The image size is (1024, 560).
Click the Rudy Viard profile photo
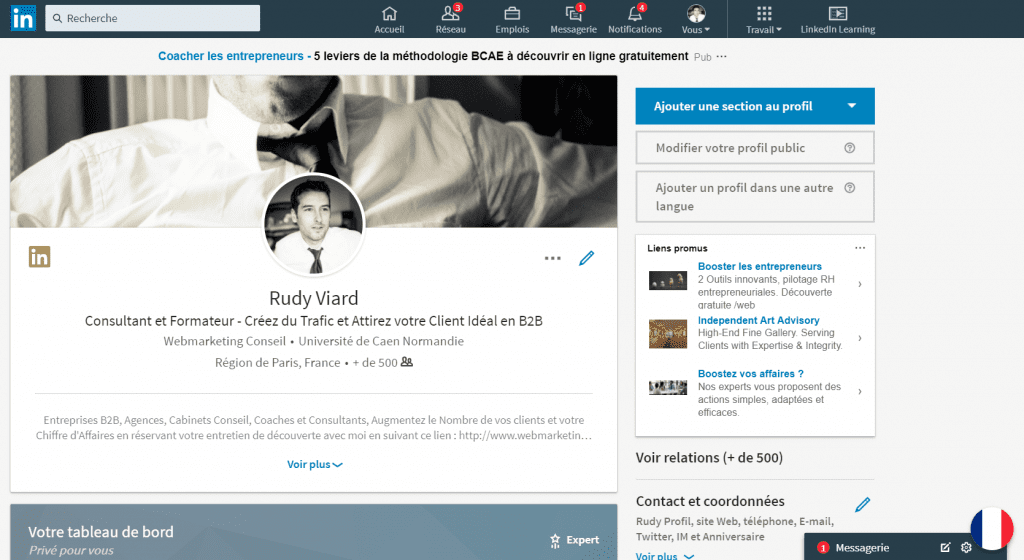(313, 226)
